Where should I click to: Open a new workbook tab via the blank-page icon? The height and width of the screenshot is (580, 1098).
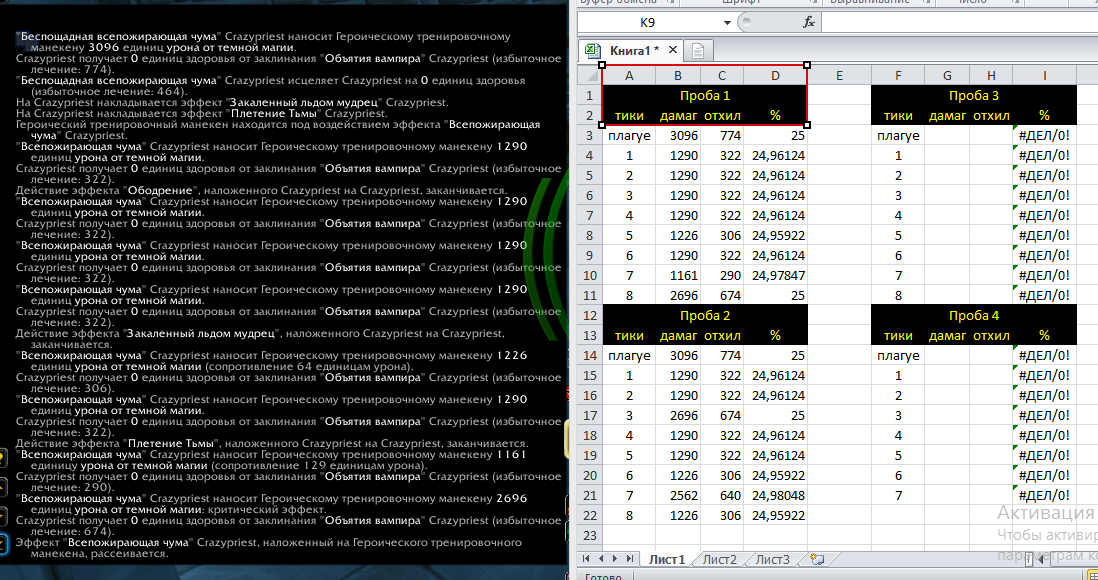697,50
